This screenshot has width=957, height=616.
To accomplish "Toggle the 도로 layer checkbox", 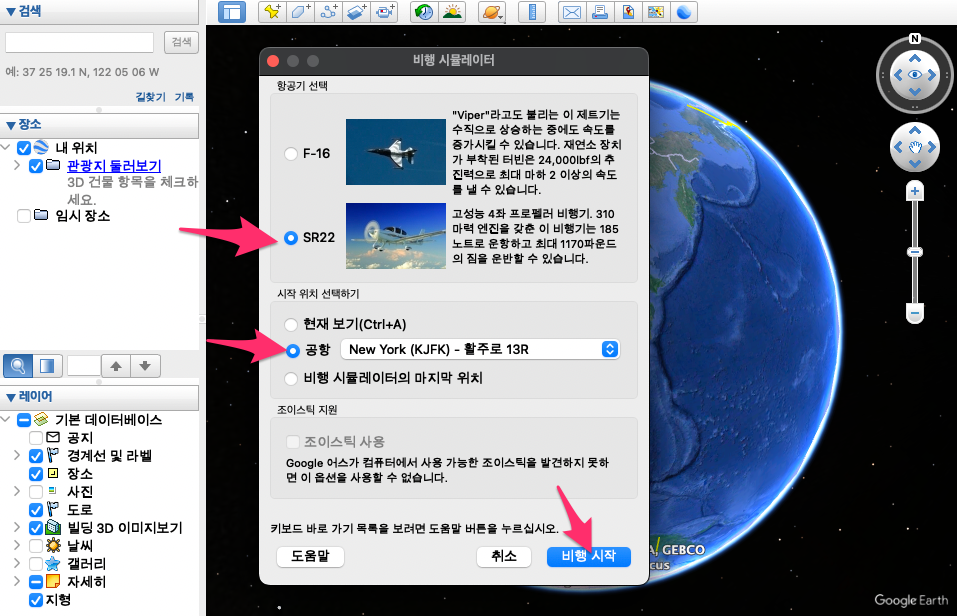I will click(36, 510).
